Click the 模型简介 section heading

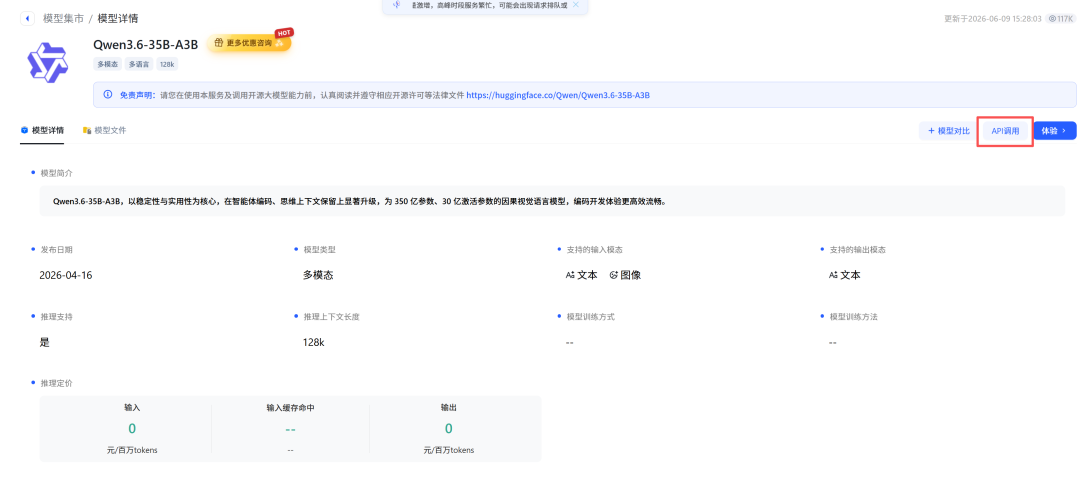[x=58, y=173]
